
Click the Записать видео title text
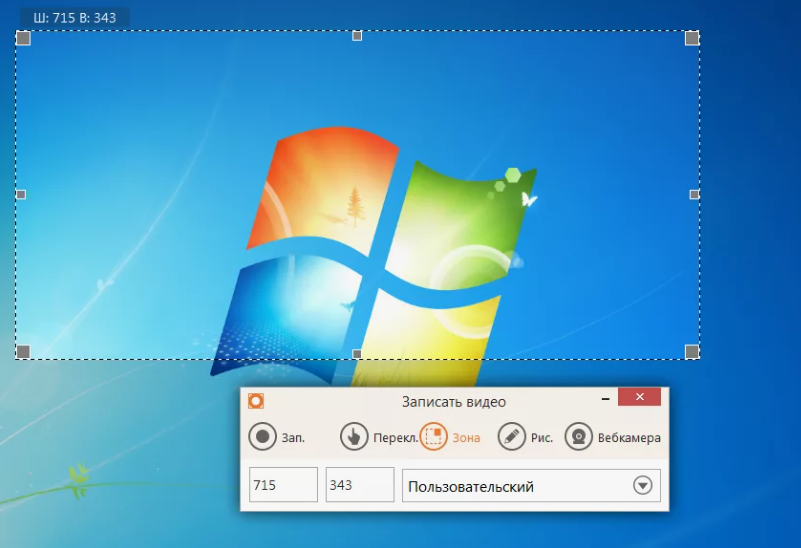(x=454, y=402)
